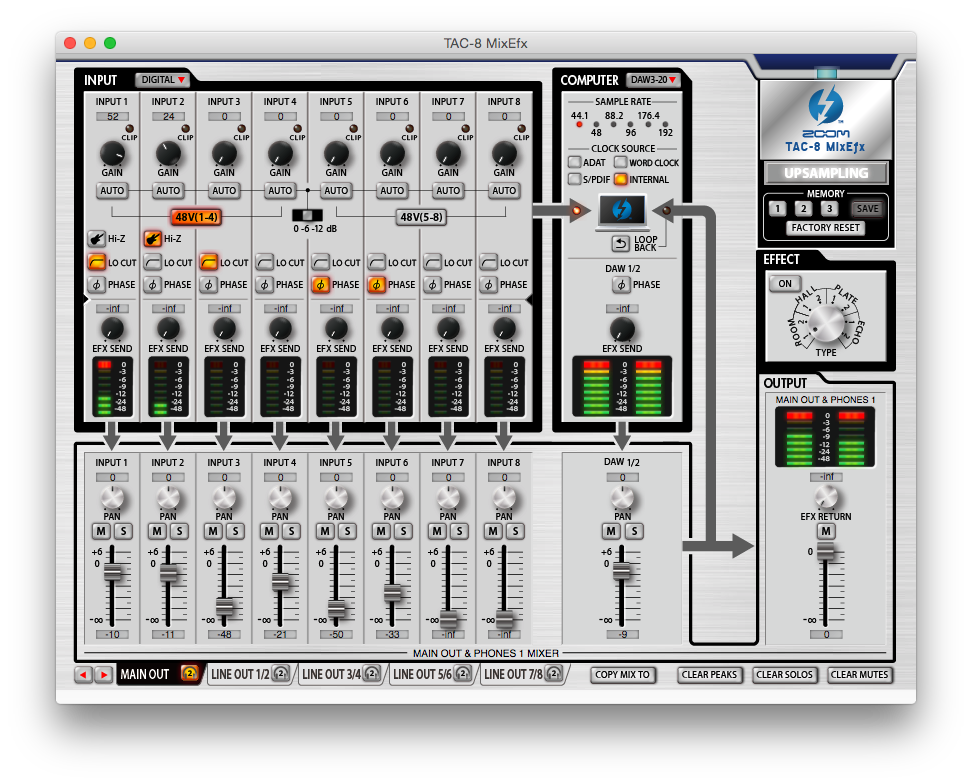Click CLEAR PEAKS button
972x784 pixels.
[x=709, y=675]
